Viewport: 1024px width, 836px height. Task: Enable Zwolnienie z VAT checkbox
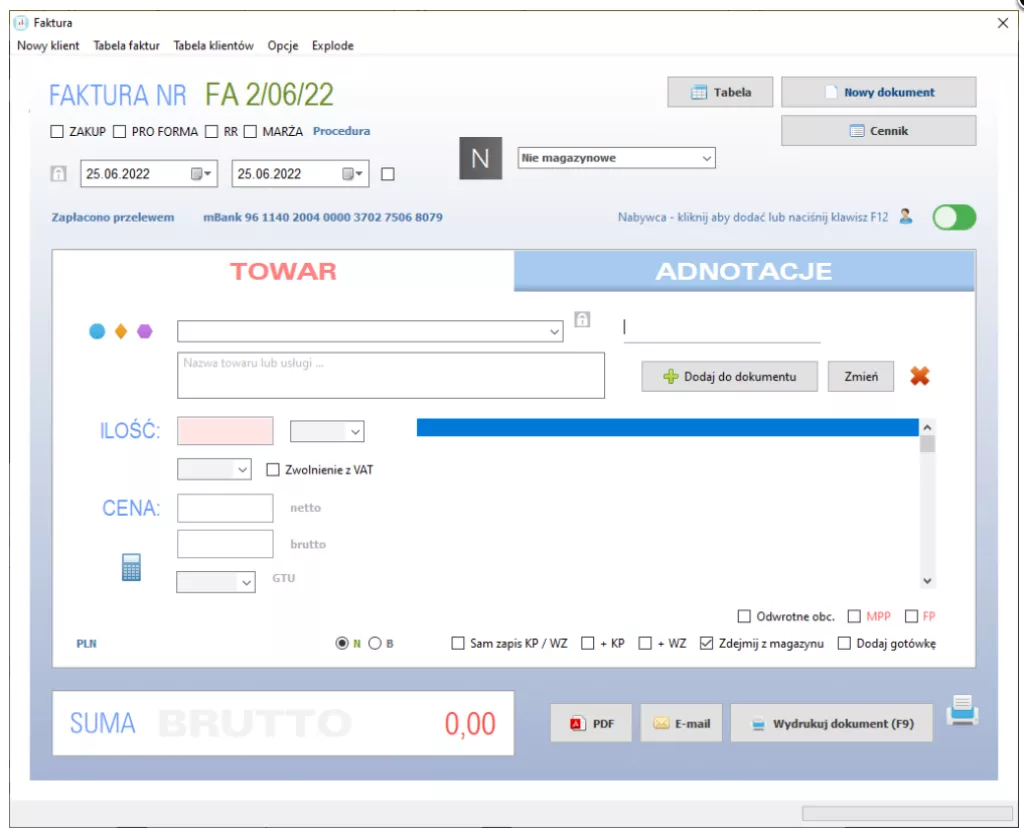(273, 470)
